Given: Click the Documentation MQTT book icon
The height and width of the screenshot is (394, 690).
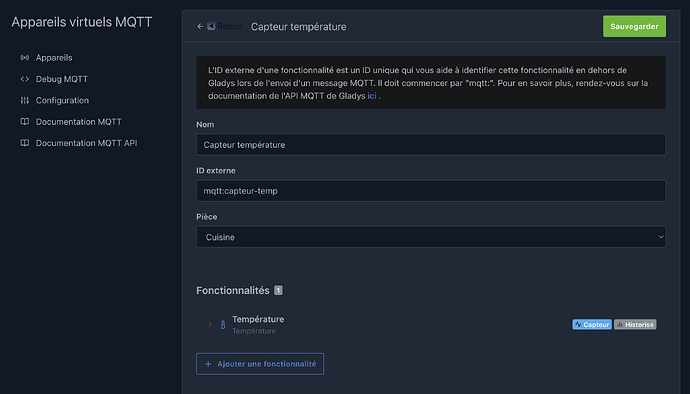Looking at the screenshot, I should [x=25, y=122].
